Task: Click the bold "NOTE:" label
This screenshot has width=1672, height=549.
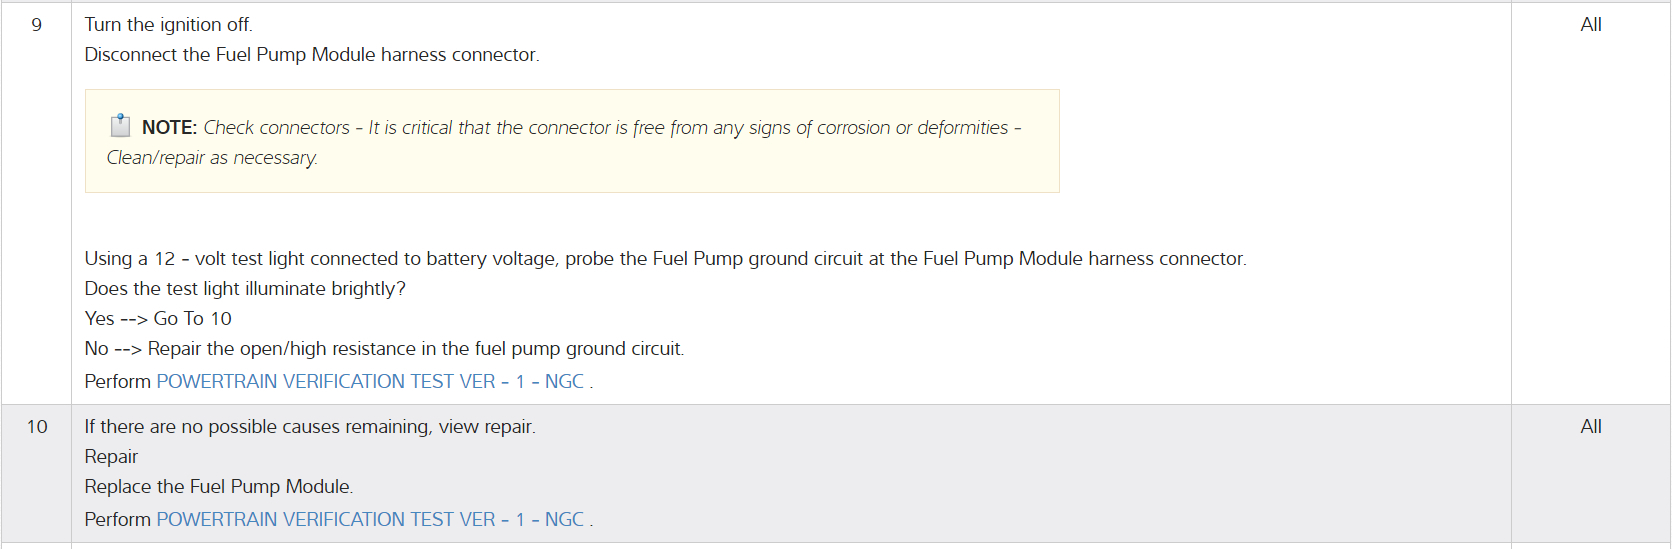Action: (x=169, y=128)
